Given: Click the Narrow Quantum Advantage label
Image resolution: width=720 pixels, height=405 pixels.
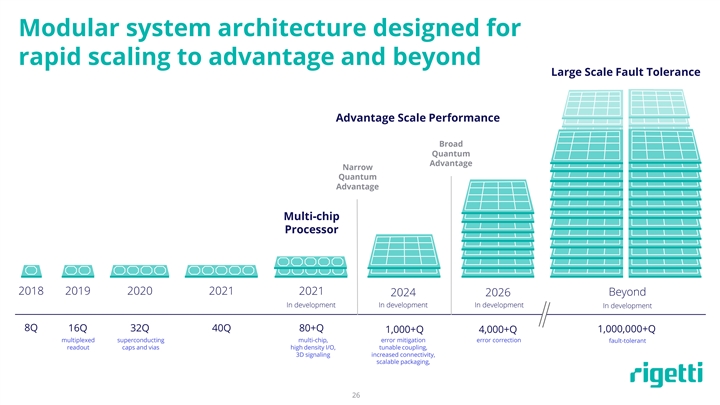Looking at the screenshot, I should pyautogui.click(x=357, y=176).
